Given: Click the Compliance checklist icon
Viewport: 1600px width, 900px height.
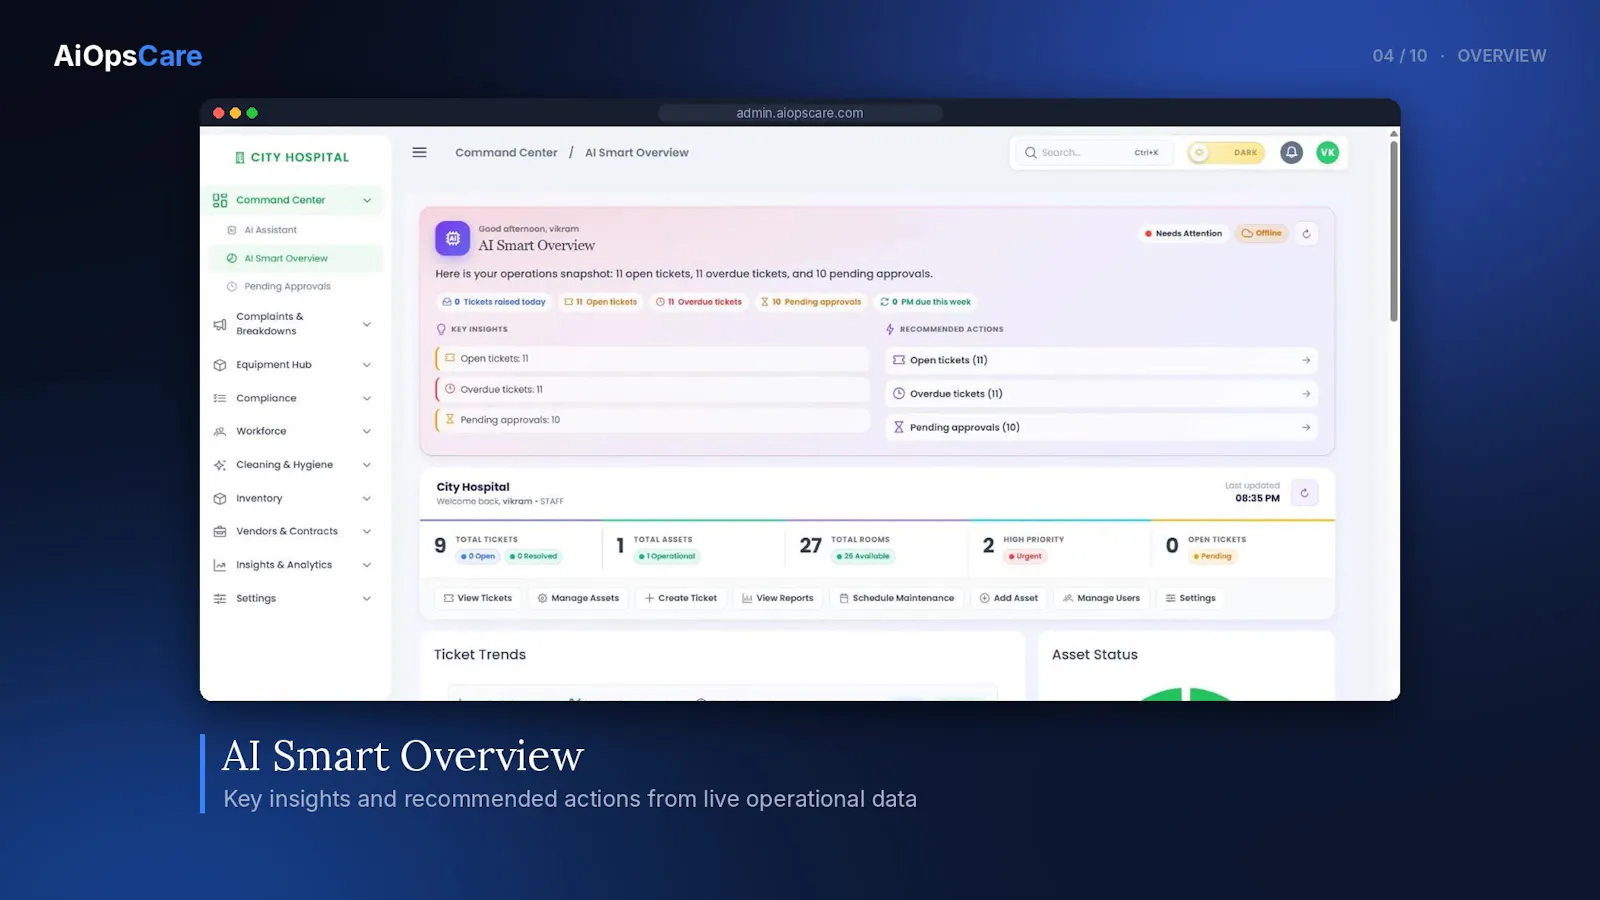Looking at the screenshot, I should click(x=220, y=398).
